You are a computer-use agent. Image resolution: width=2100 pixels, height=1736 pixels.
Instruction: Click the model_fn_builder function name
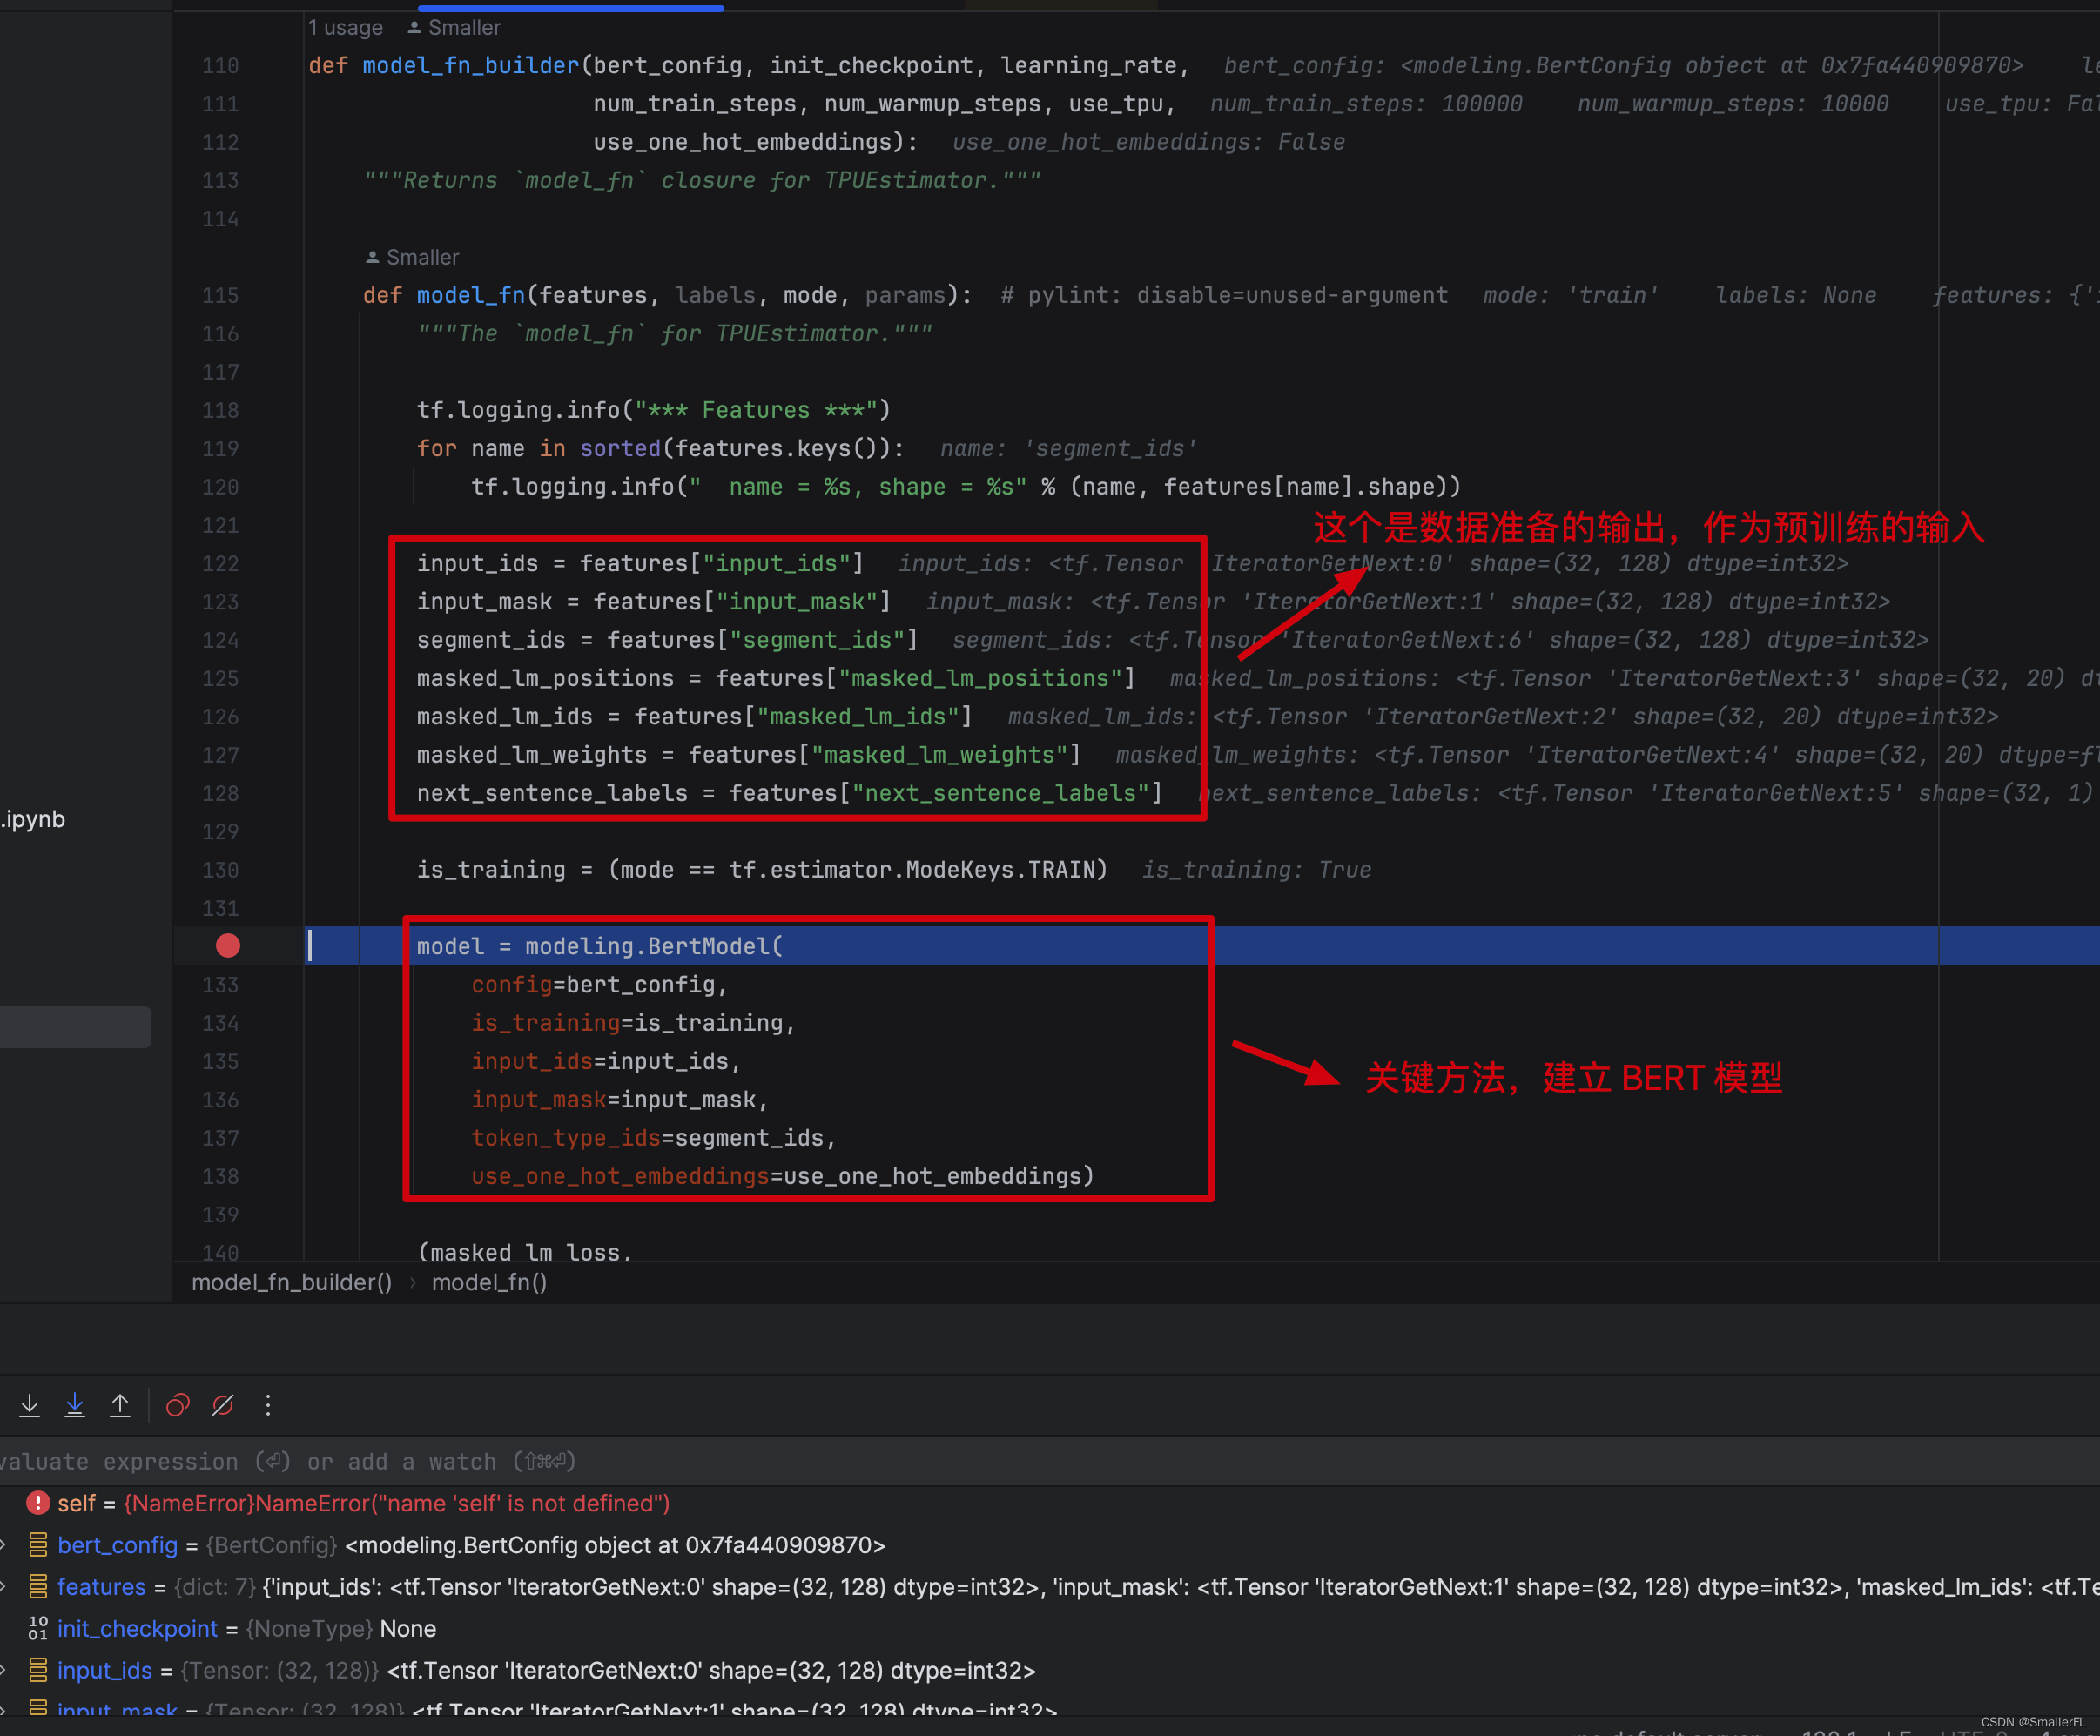click(470, 66)
